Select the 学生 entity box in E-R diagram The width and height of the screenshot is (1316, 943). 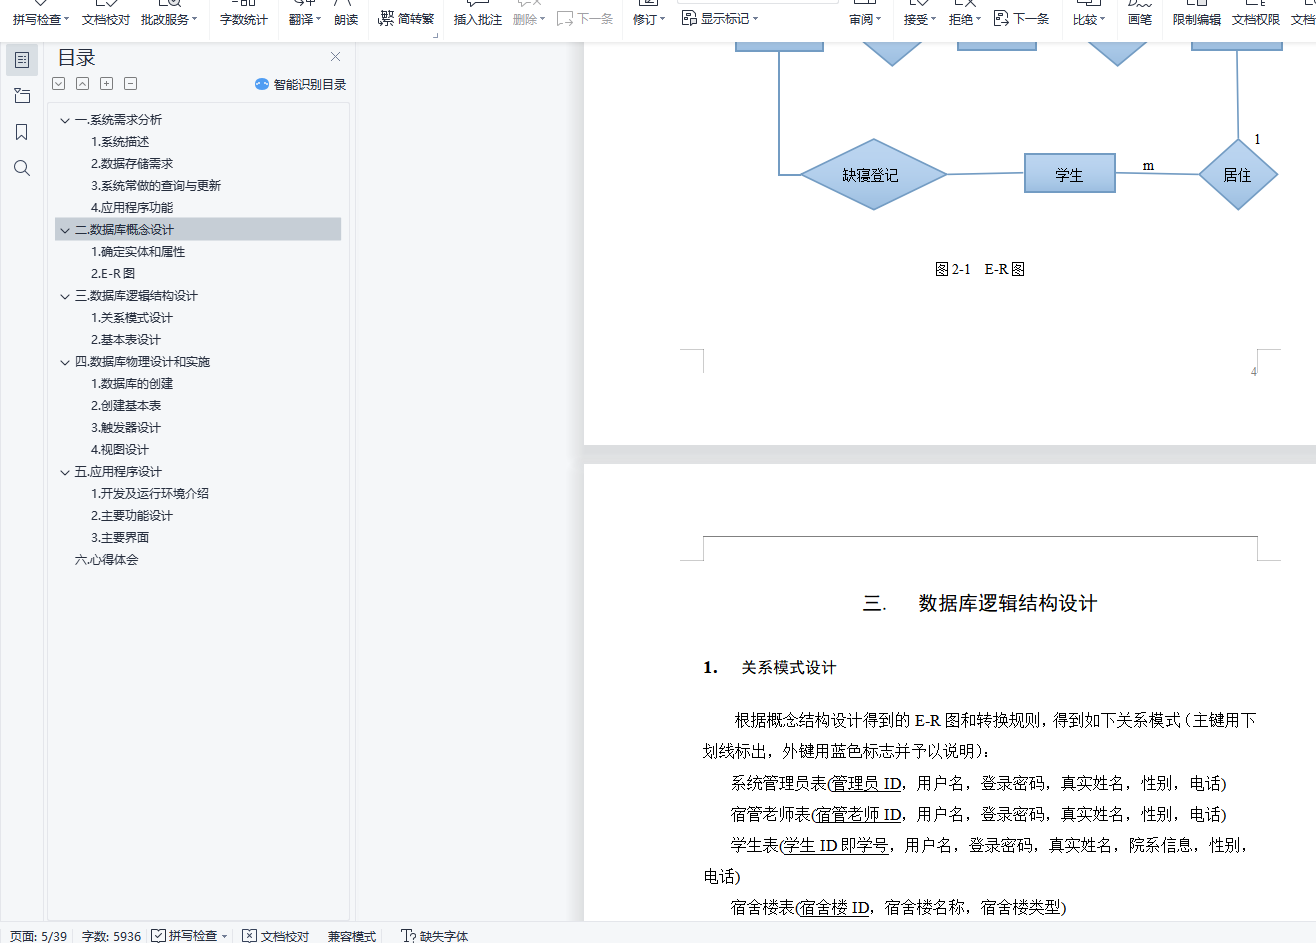pos(1069,173)
